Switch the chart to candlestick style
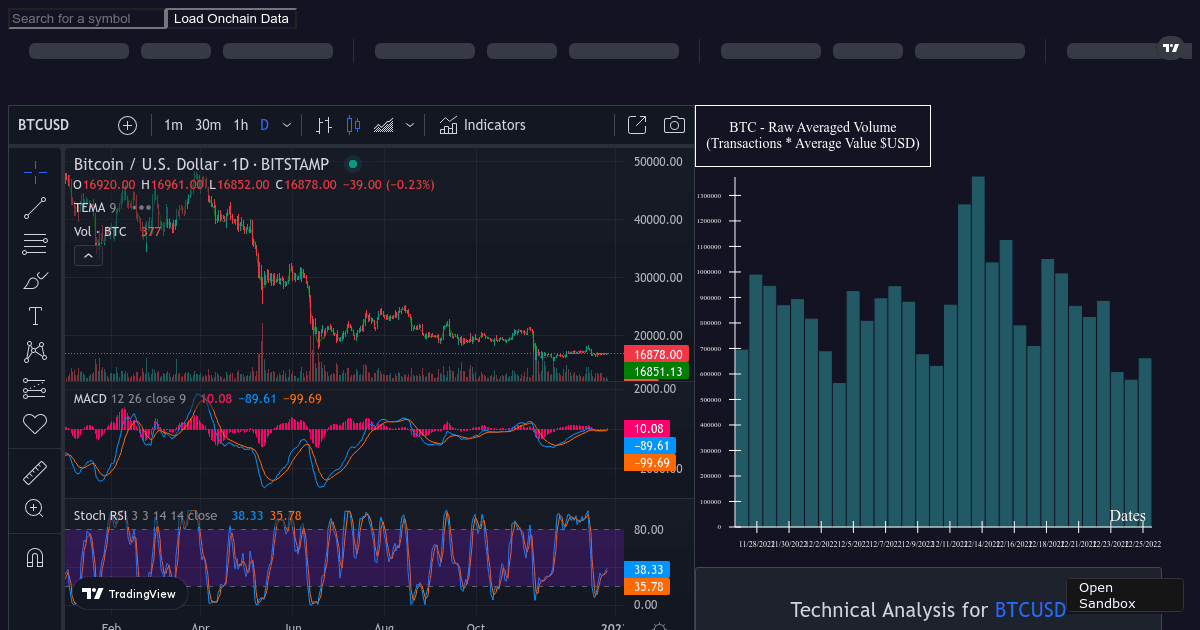 click(x=351, y=124)
